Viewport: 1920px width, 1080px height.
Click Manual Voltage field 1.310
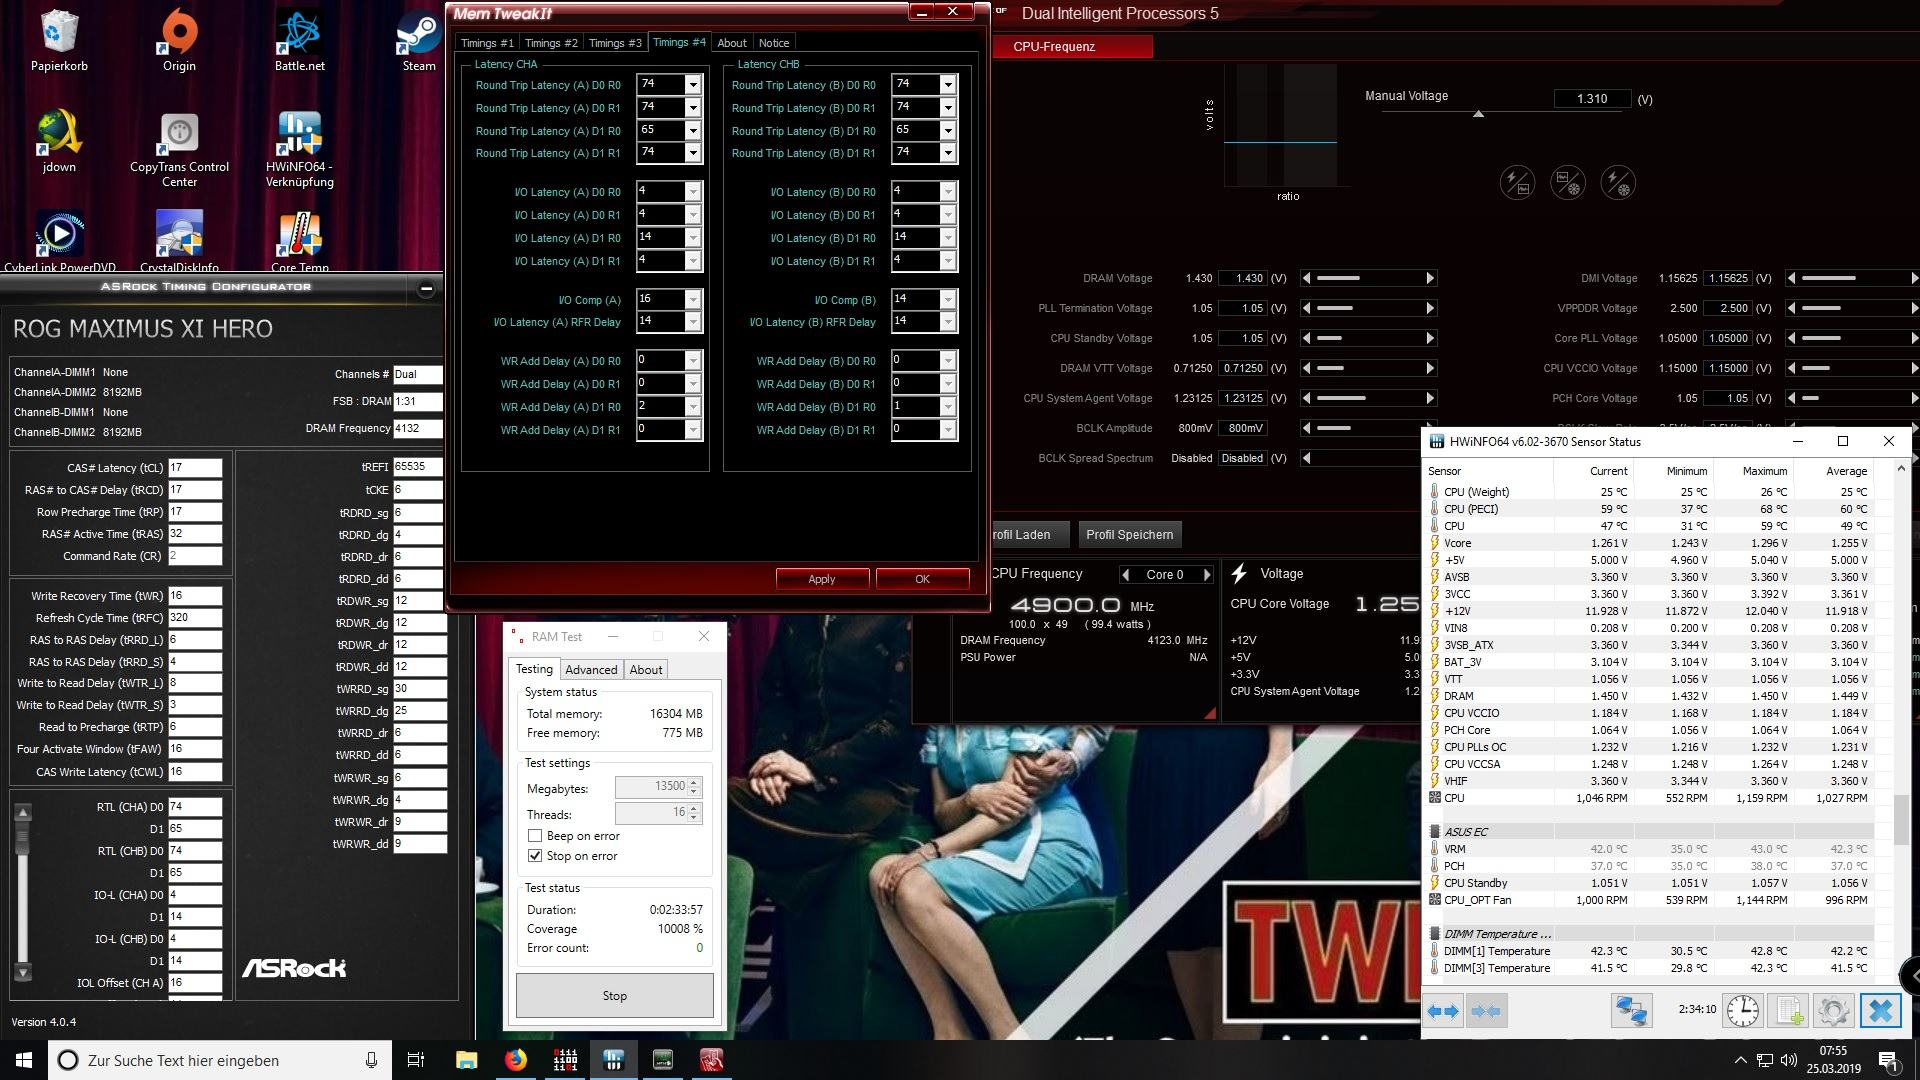pyautogui.click(x=1592, y=99)
